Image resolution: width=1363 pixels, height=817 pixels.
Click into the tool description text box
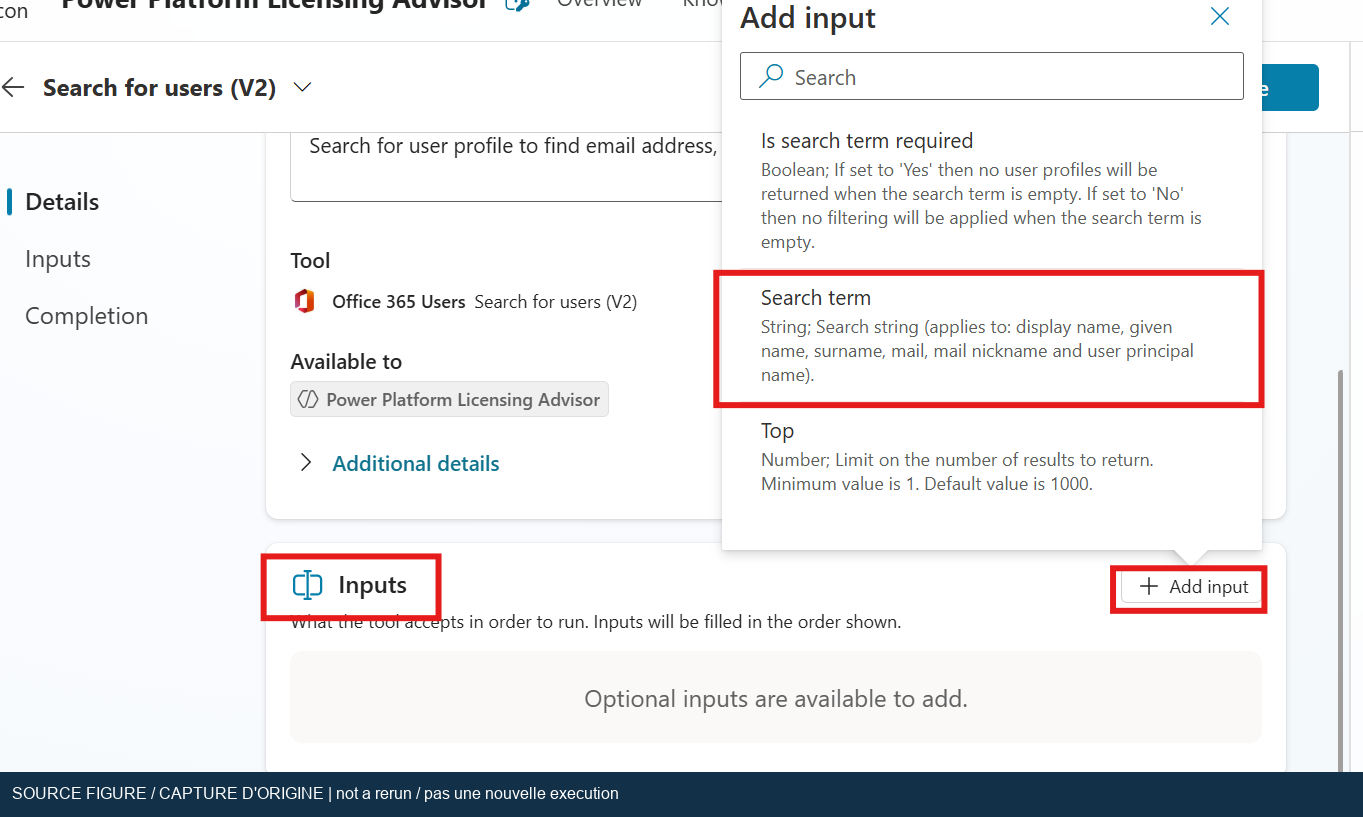pos(505,165)
